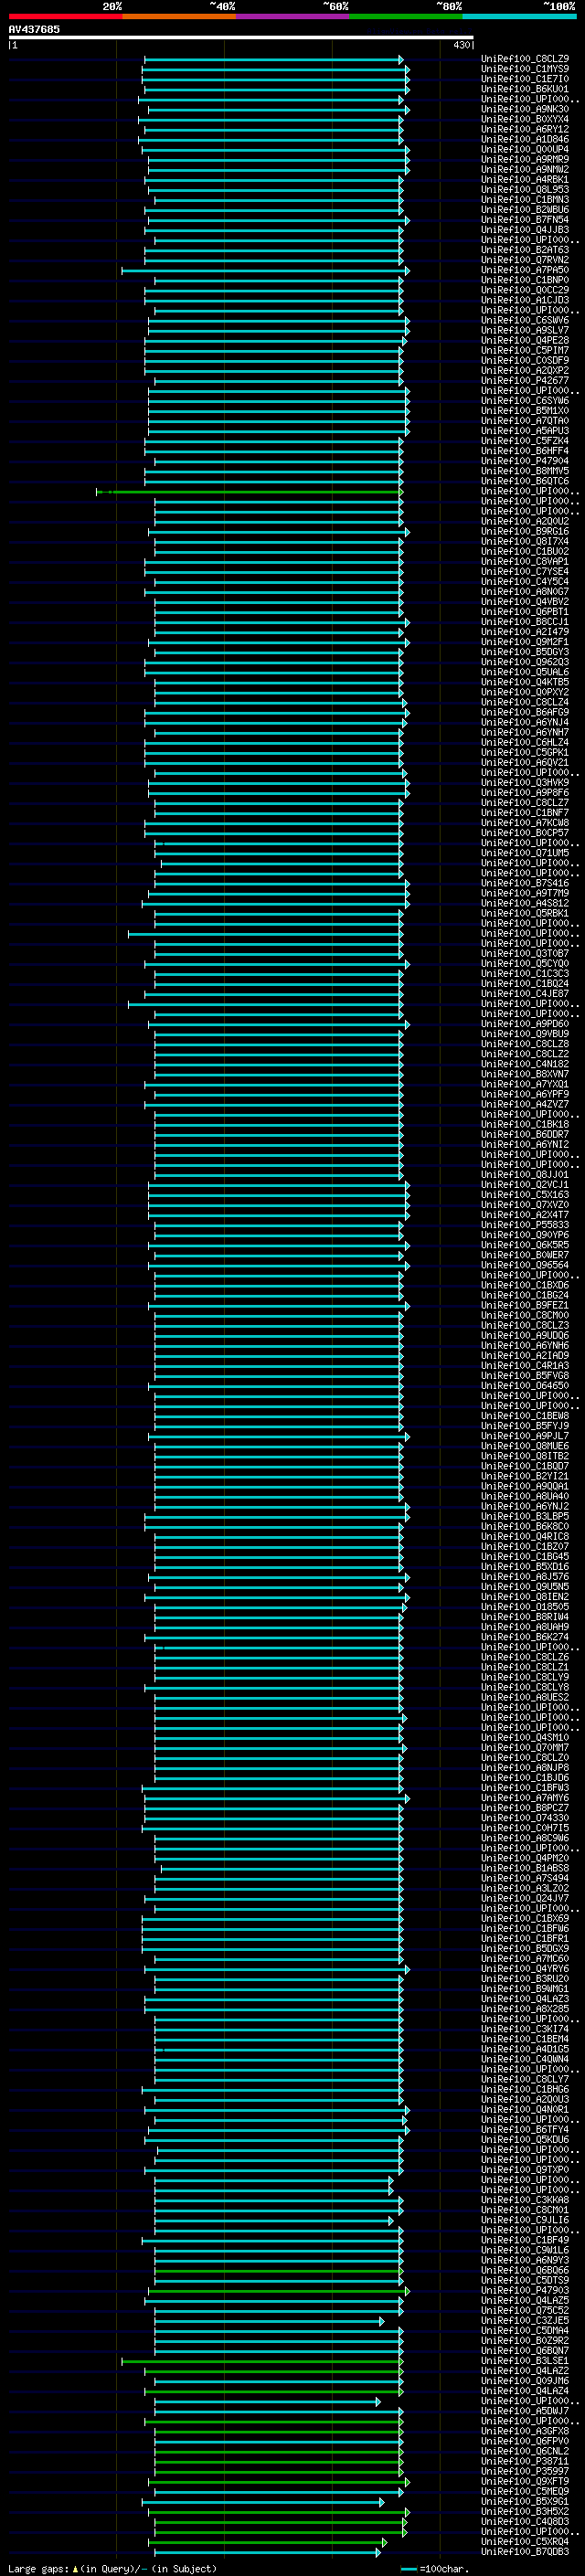Viewport: 585px width, 2576px height.
Task: Select label UniRef100_C3KHA8
Action: tap(525, 2200)
